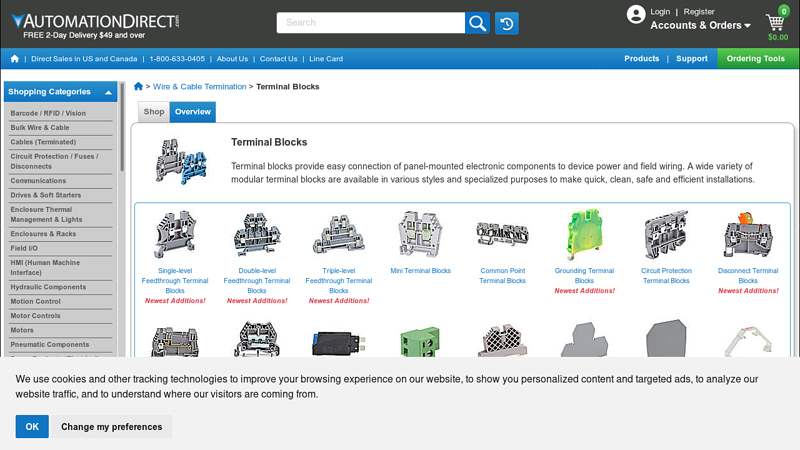Switch to the Shop tab
The width and height of the screenshot is (800, 450).
coord(153,112)
